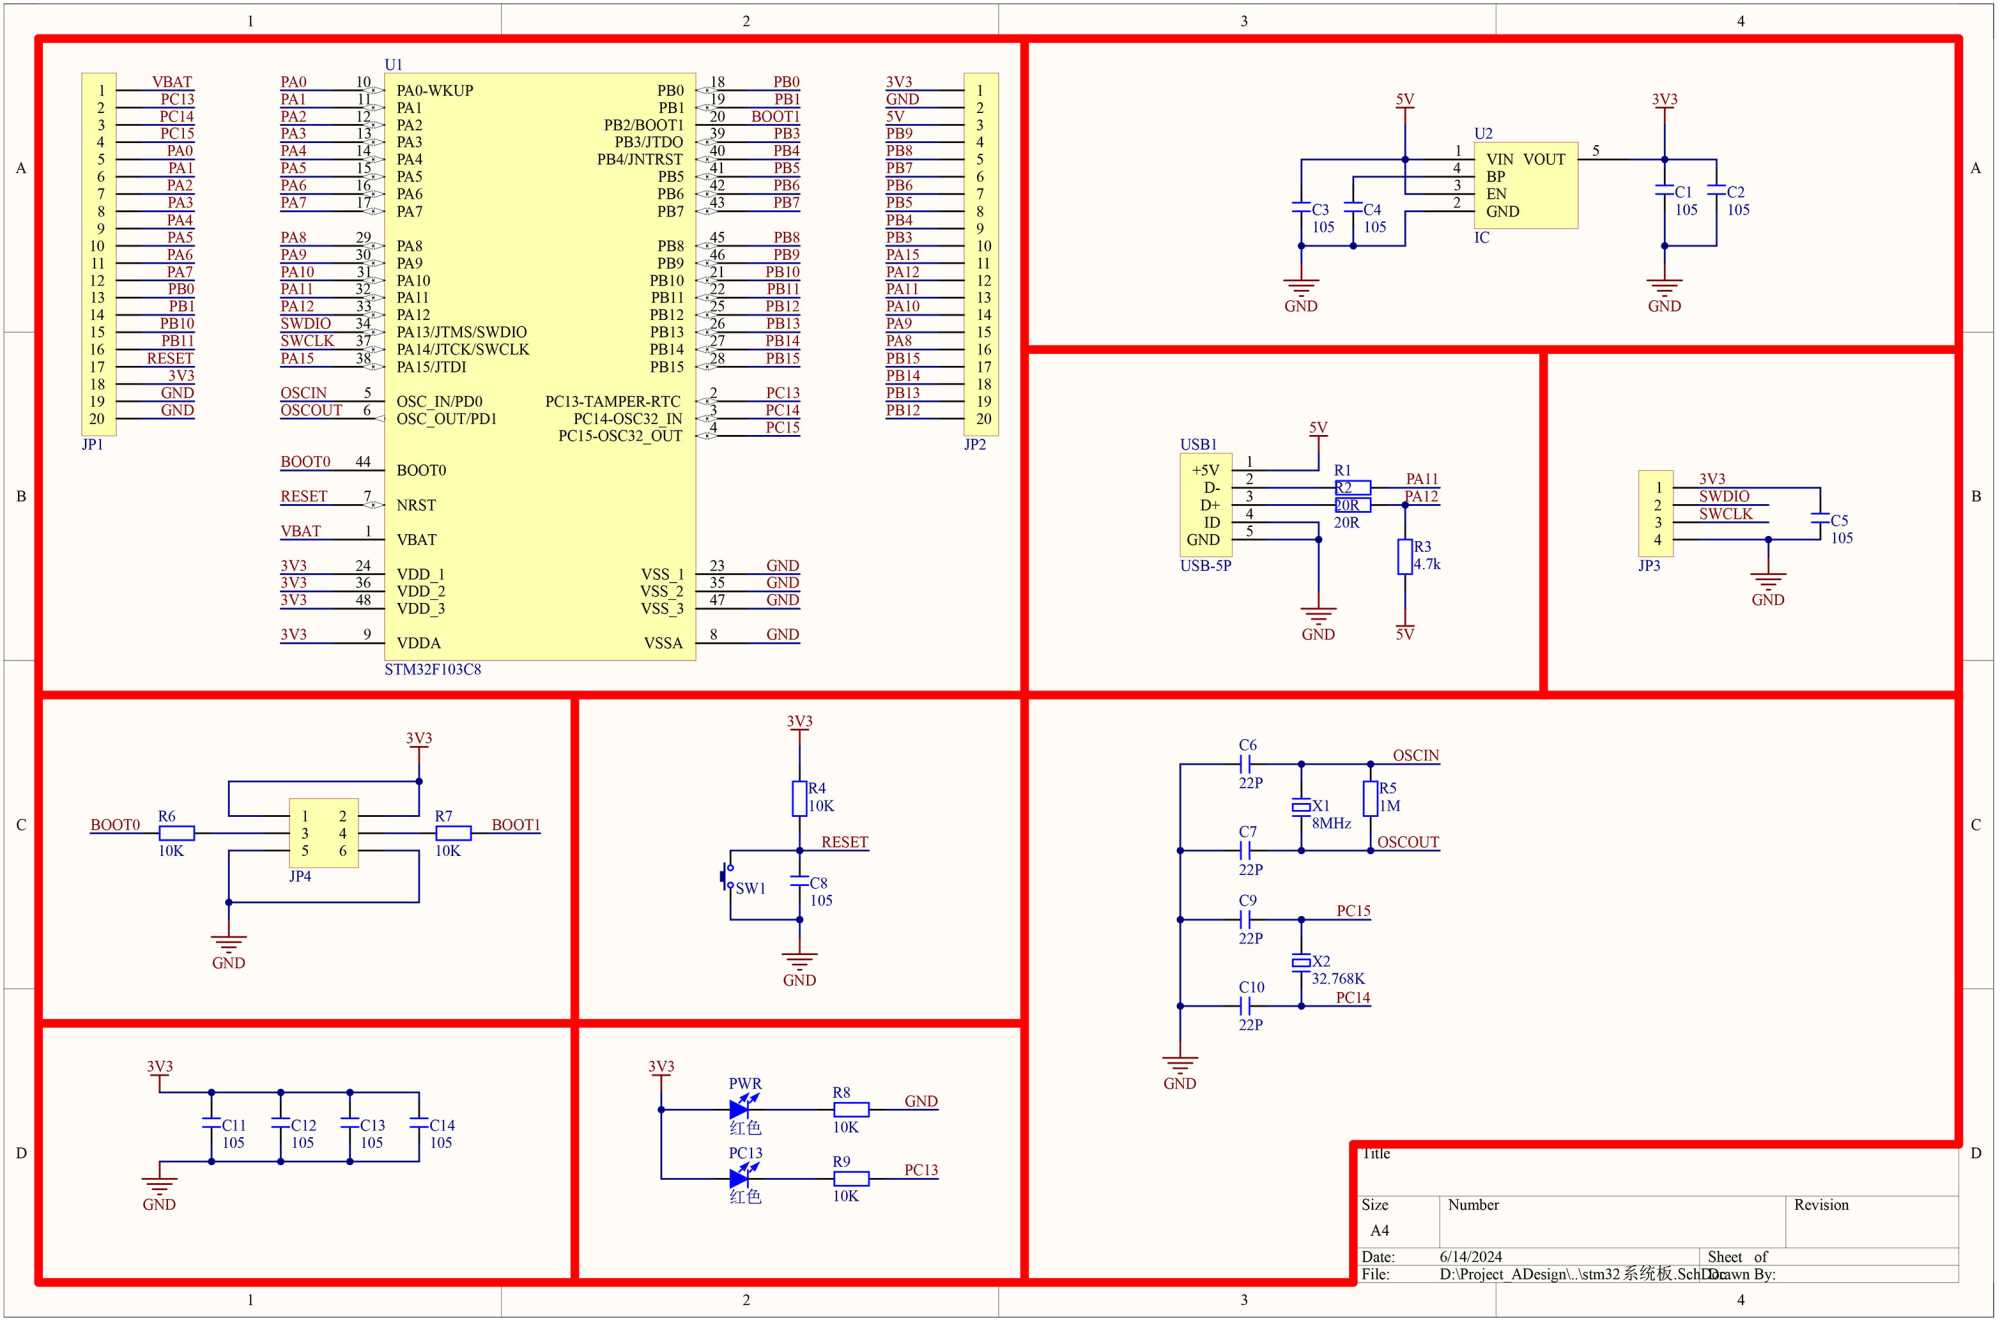Select the JP2 header designator
This screenshot has width=2000, height=1321.
pos(974,445)
